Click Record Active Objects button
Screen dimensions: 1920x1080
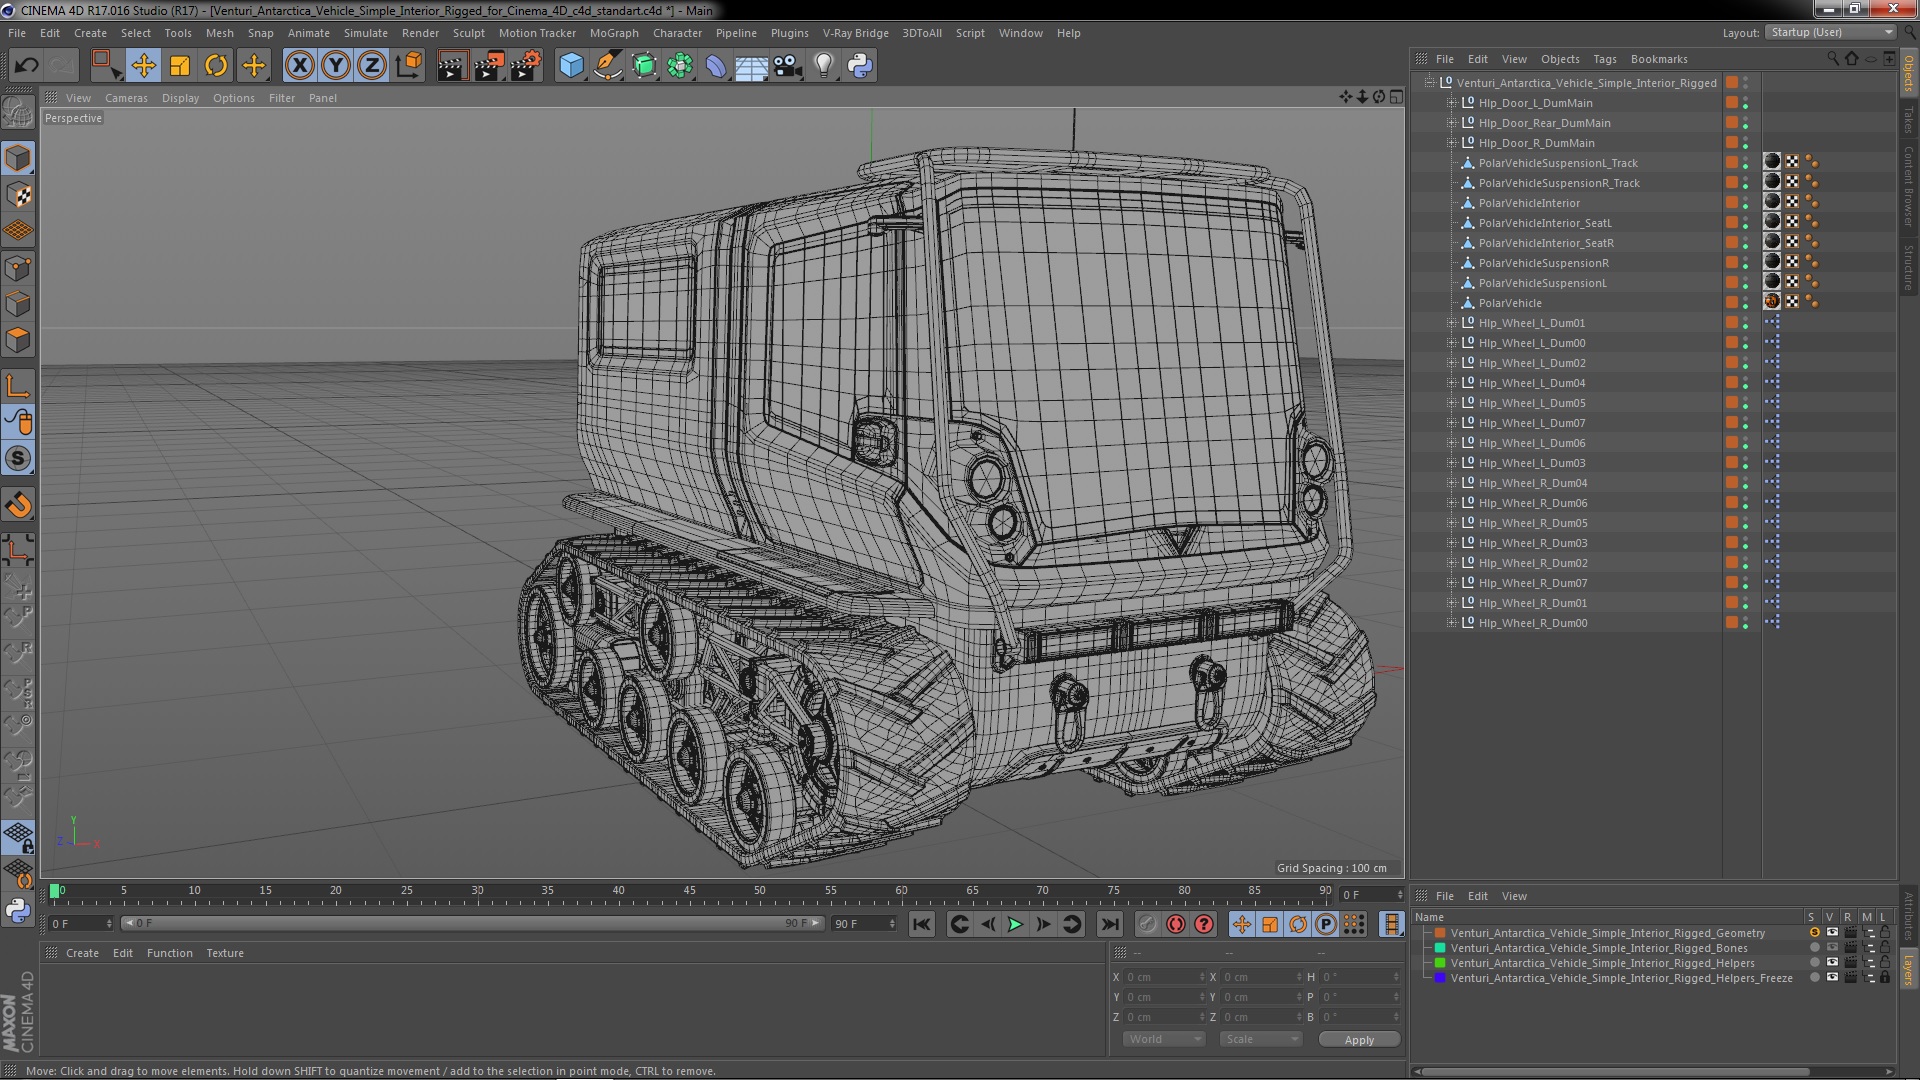click(1147, 924)
